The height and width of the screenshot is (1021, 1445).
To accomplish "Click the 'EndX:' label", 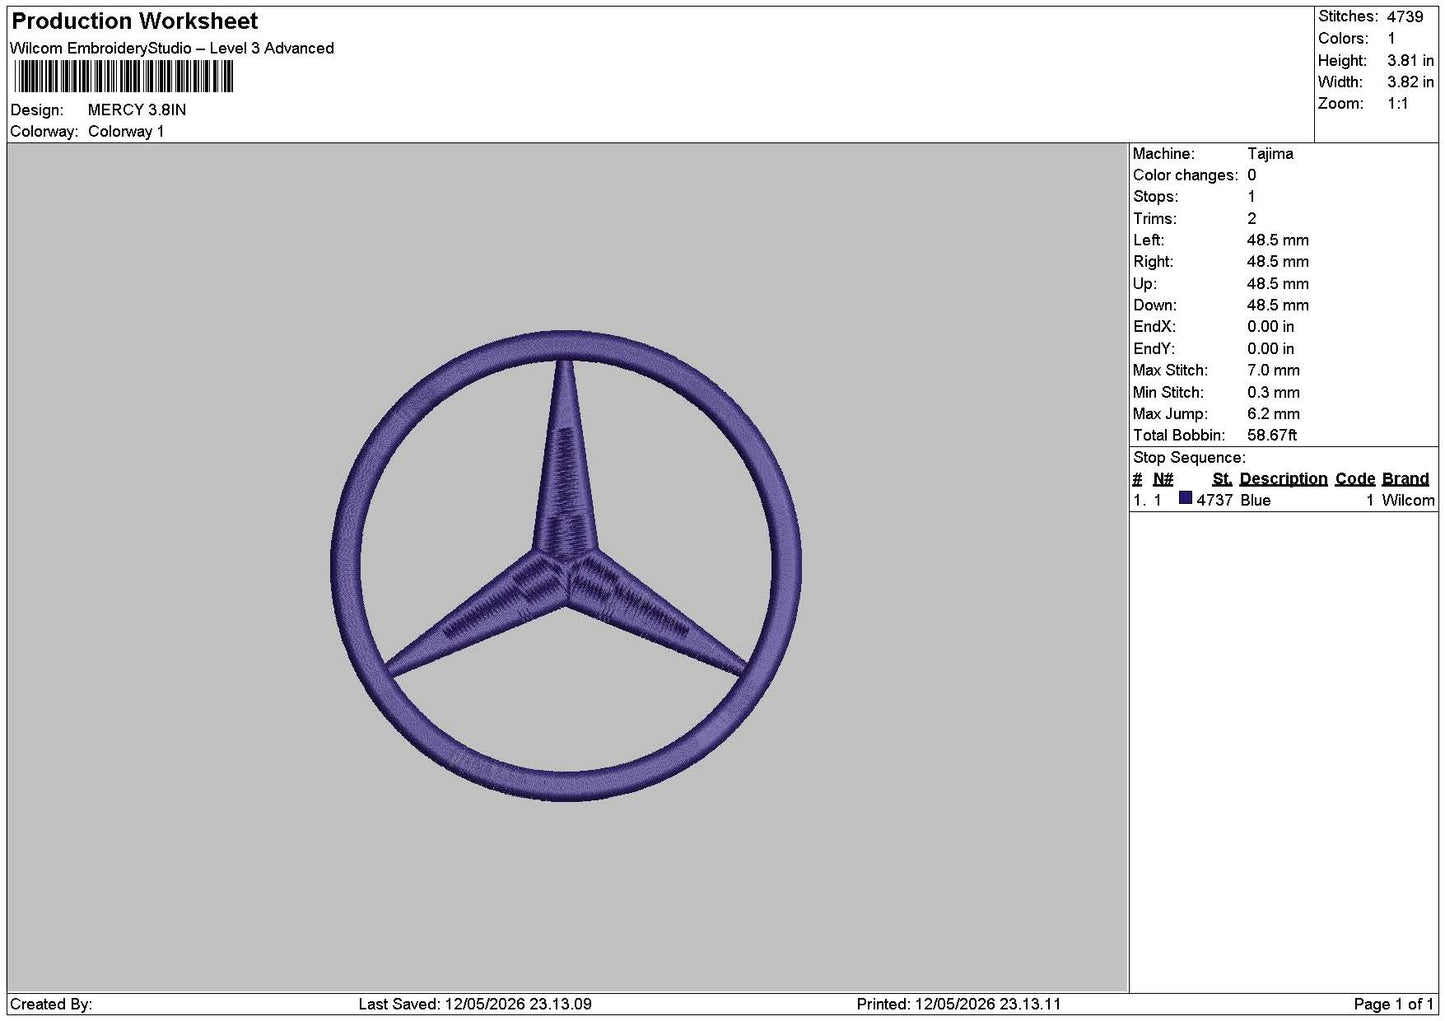I will coord(1154,327).
